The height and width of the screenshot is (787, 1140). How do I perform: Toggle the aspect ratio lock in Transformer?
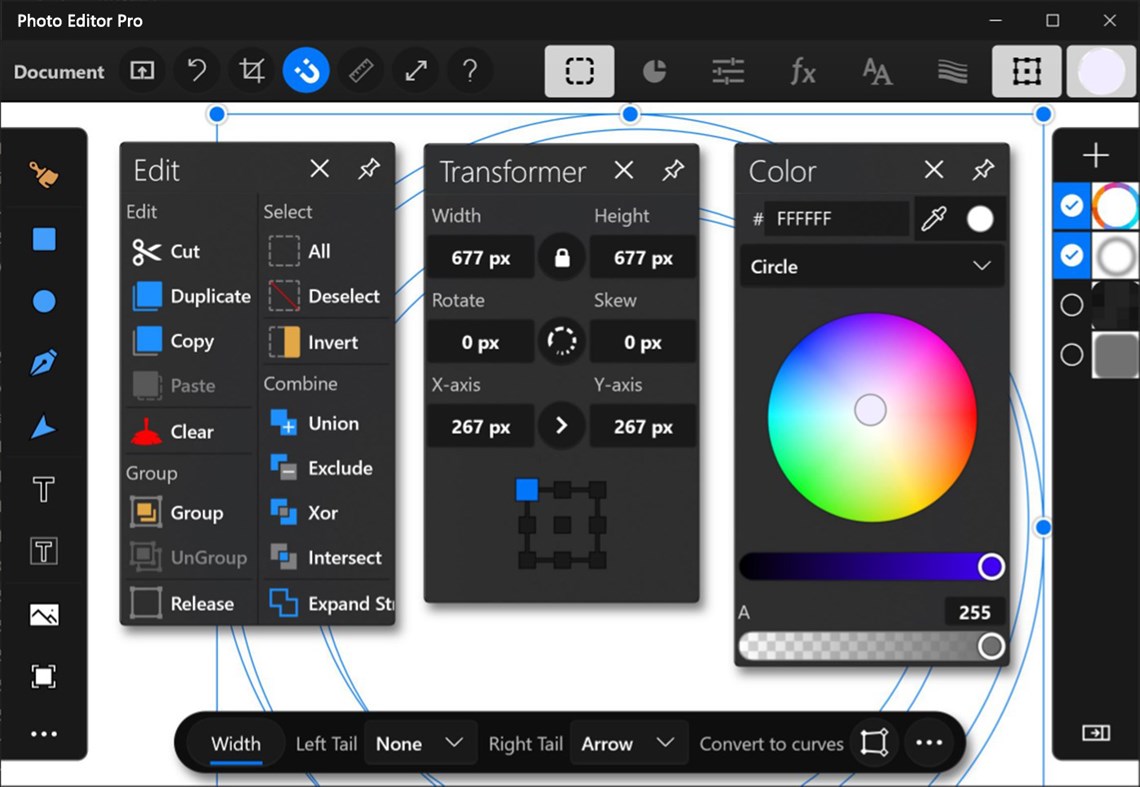point(561,257)
